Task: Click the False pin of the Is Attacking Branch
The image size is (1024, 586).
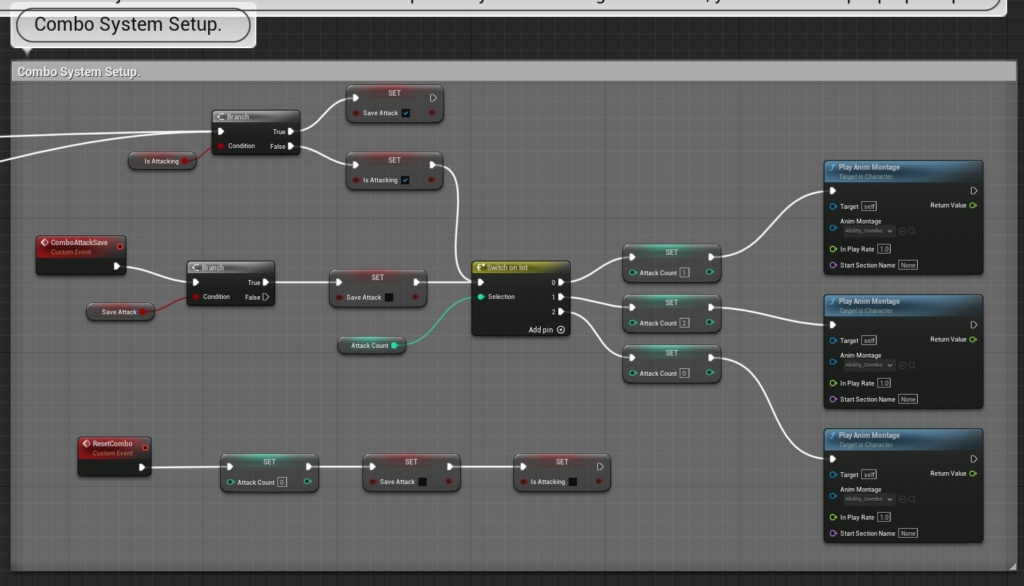Action: pos(291,146)
